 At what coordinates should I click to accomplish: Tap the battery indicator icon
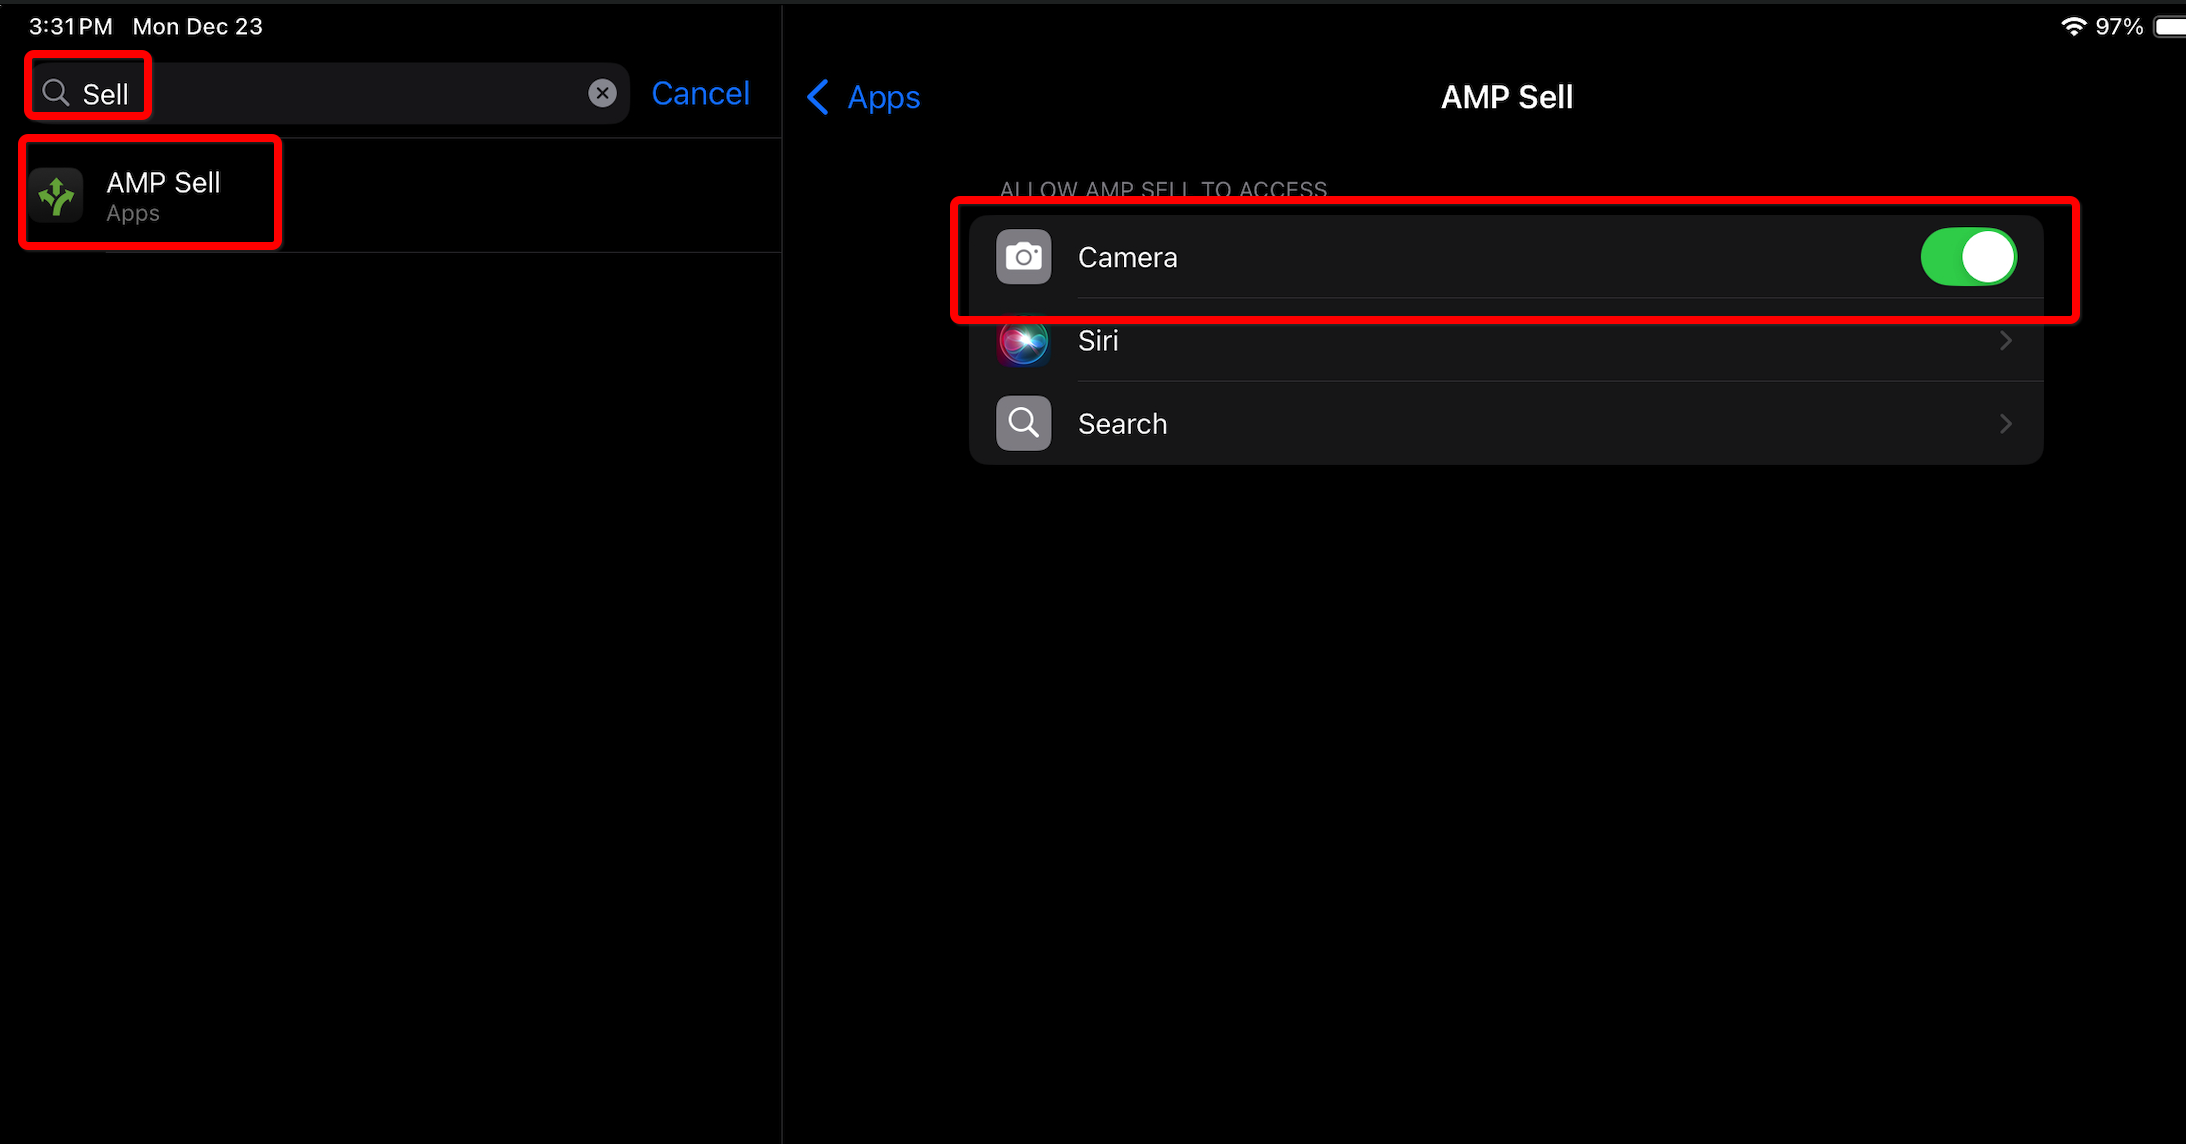tap(2170, 26)
